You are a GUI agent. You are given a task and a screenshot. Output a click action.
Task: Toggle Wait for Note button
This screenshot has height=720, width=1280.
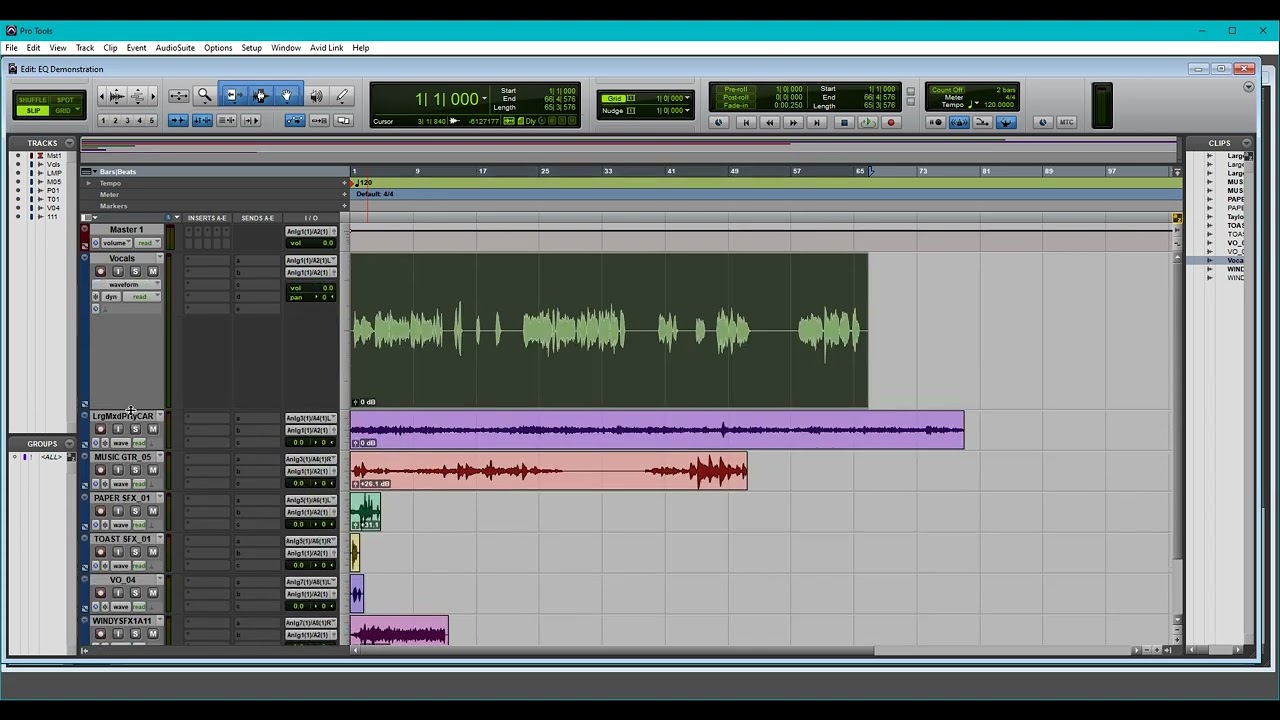[x=936, y=123]
